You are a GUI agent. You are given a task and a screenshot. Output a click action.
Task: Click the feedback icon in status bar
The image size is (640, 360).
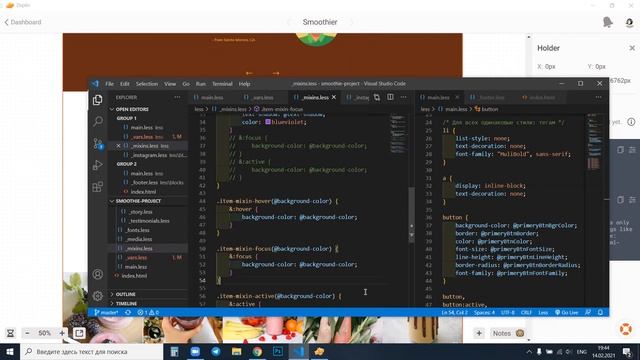tap(588, 312)
